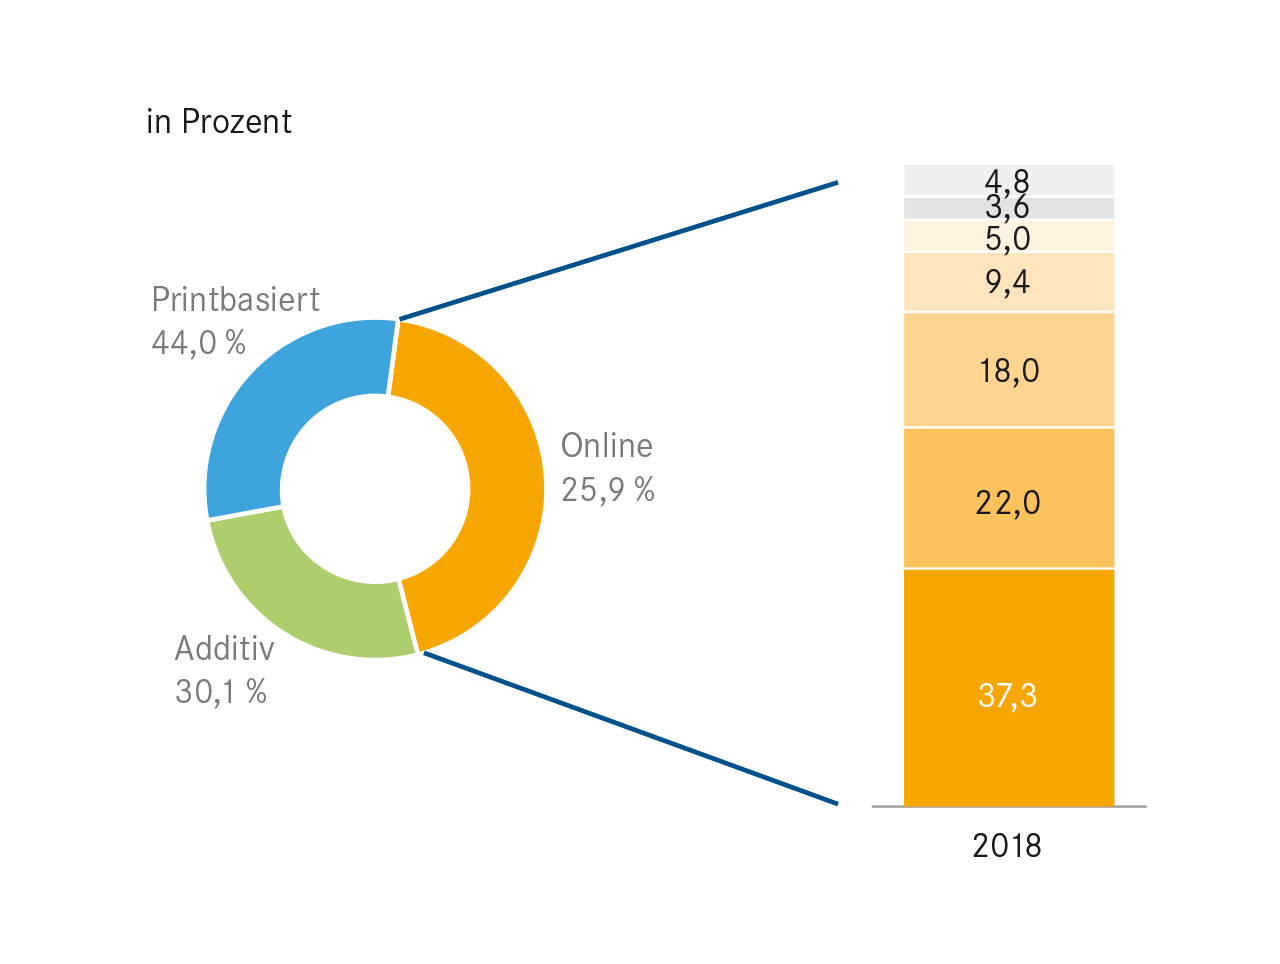
Task: Click the 2018 axis label
Action: coord(1007,846)
